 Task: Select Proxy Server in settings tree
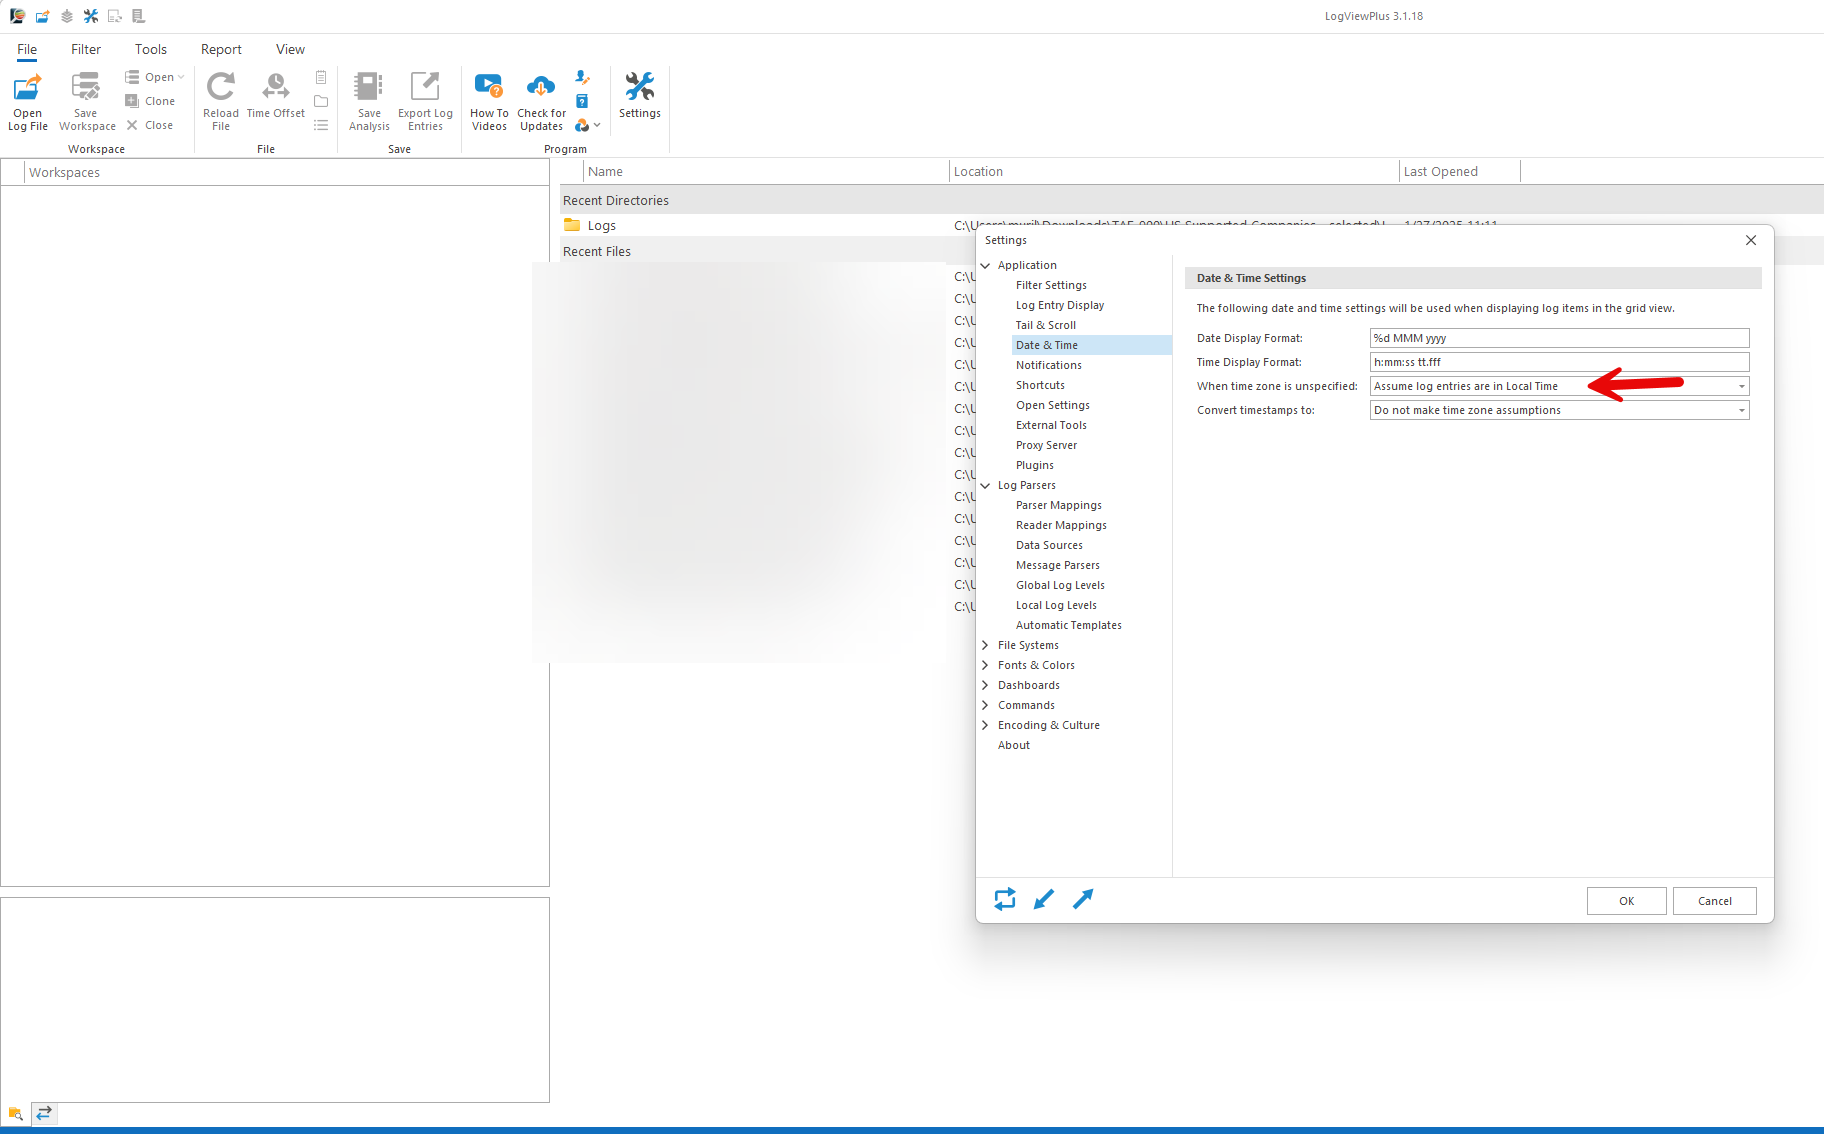coord(1046,445)
